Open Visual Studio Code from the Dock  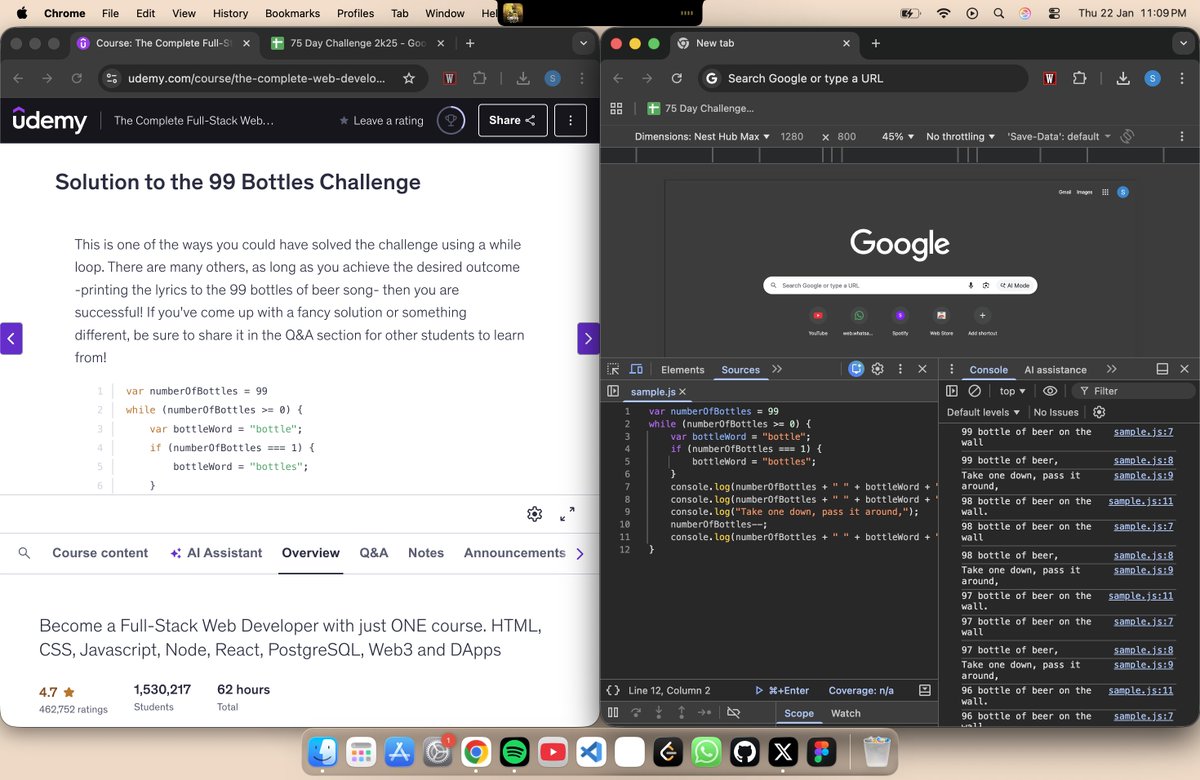point(591,751)
